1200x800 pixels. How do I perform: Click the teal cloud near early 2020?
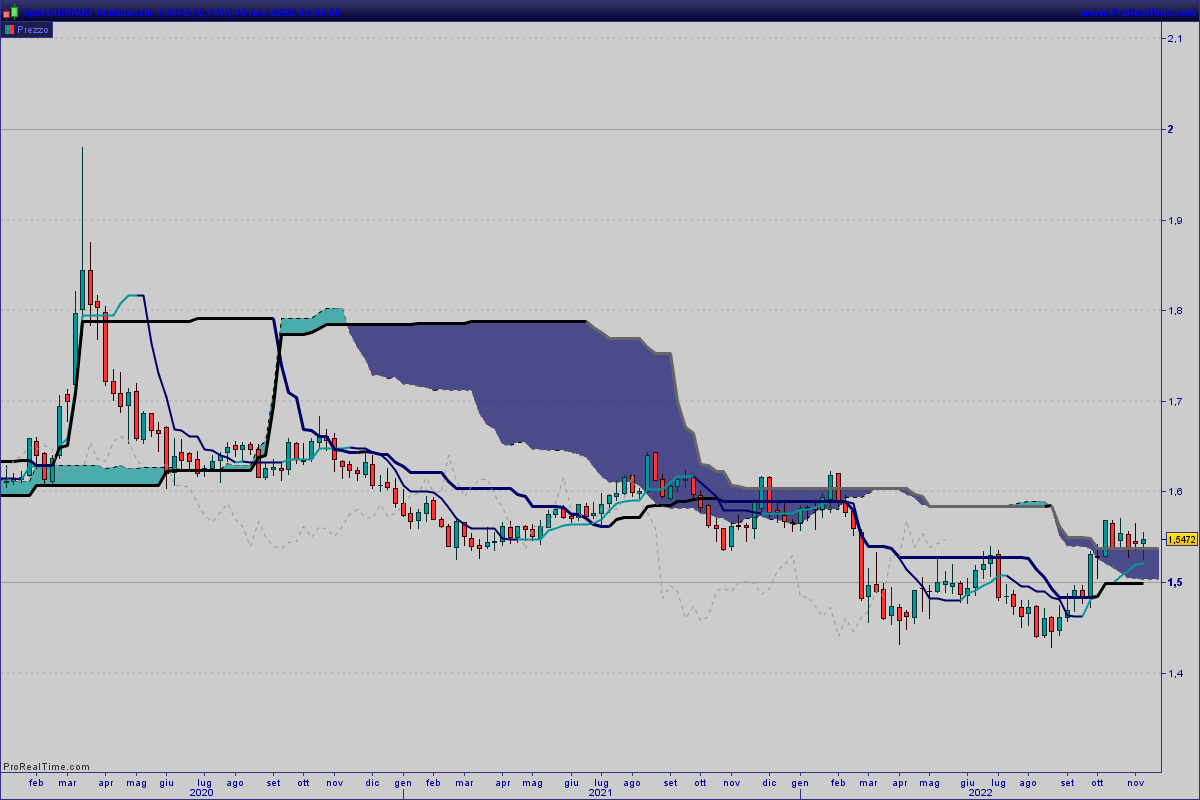(100, 476)
